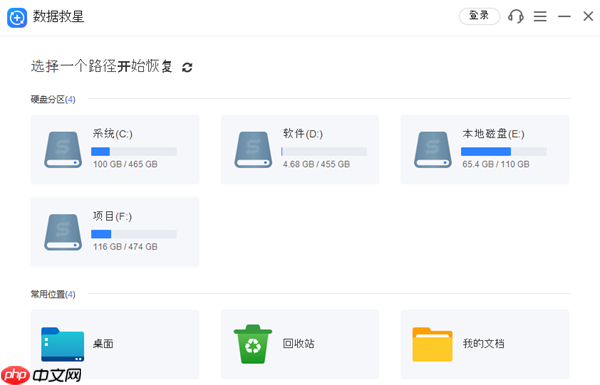Minimize the 数据救星 window
600x385 pixels.
tap(564, 16)
